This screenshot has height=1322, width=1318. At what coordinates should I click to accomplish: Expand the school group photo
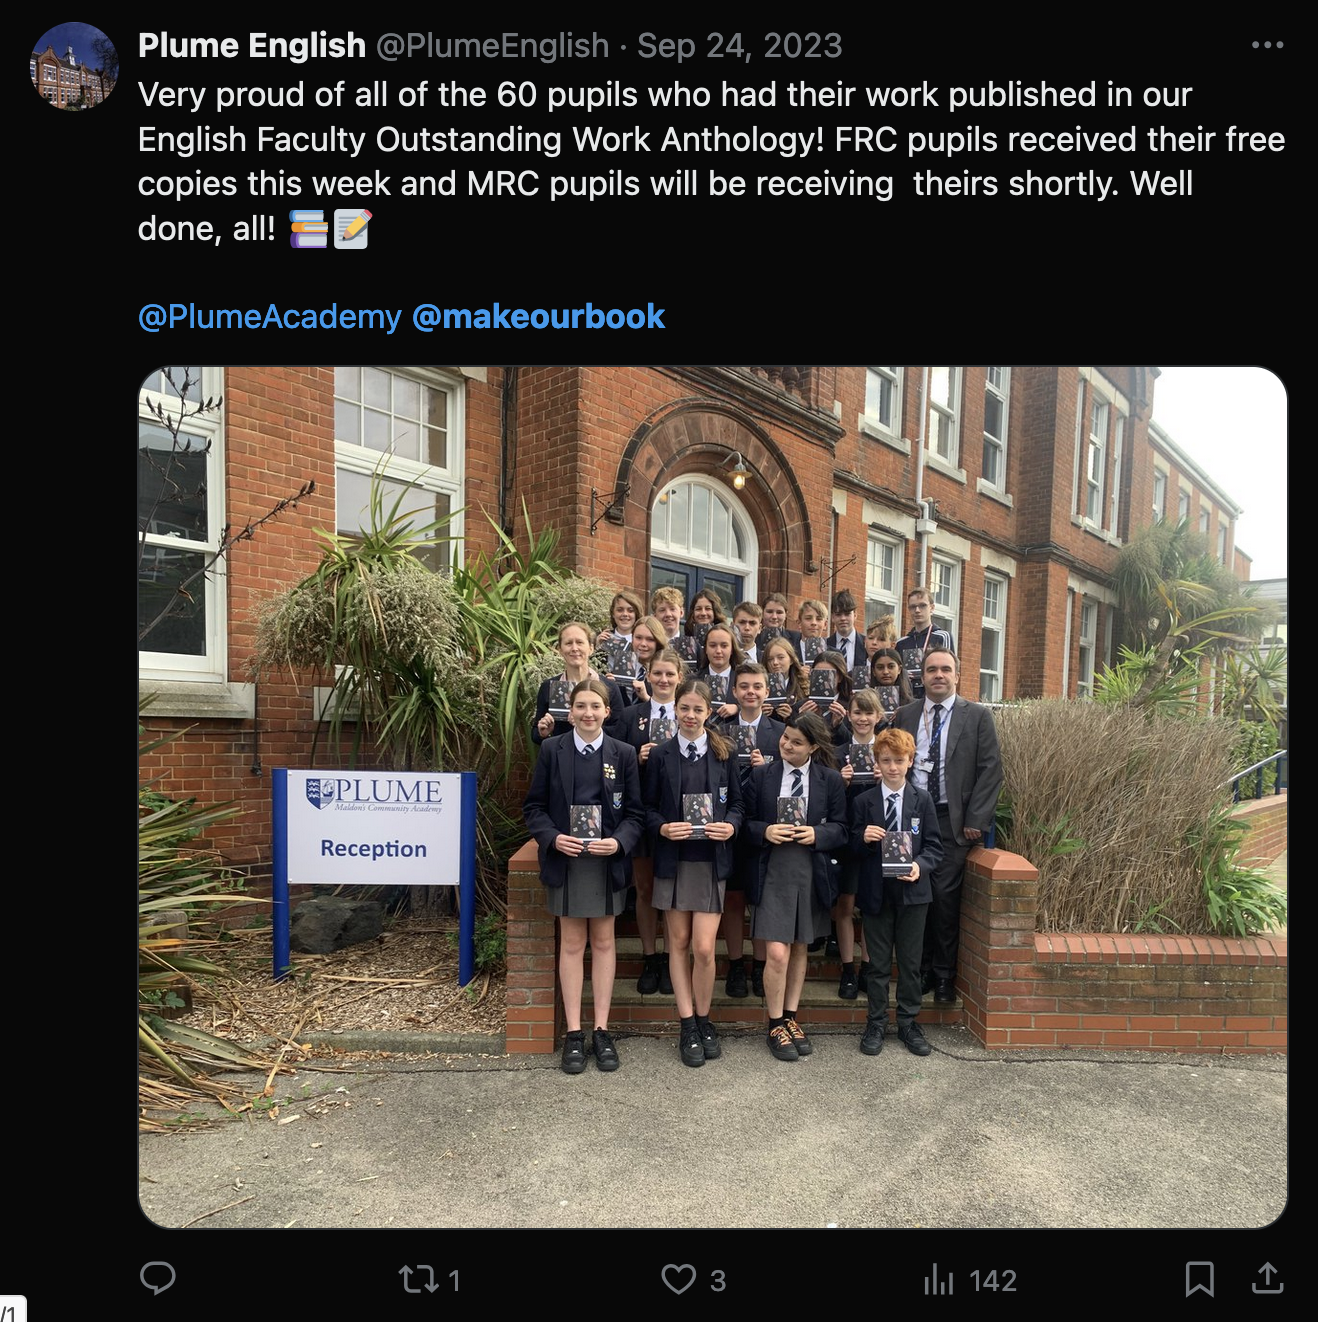click(712, 797)
